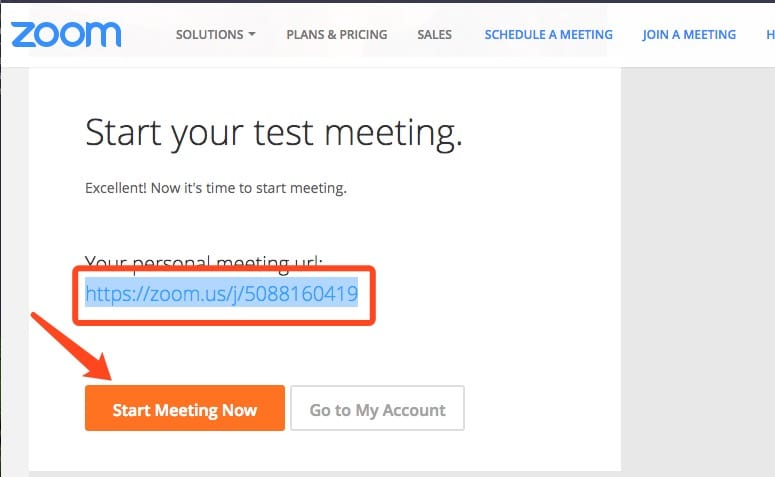
Task: Open the Join a Meeting link
Action: [x=689, y=34]
